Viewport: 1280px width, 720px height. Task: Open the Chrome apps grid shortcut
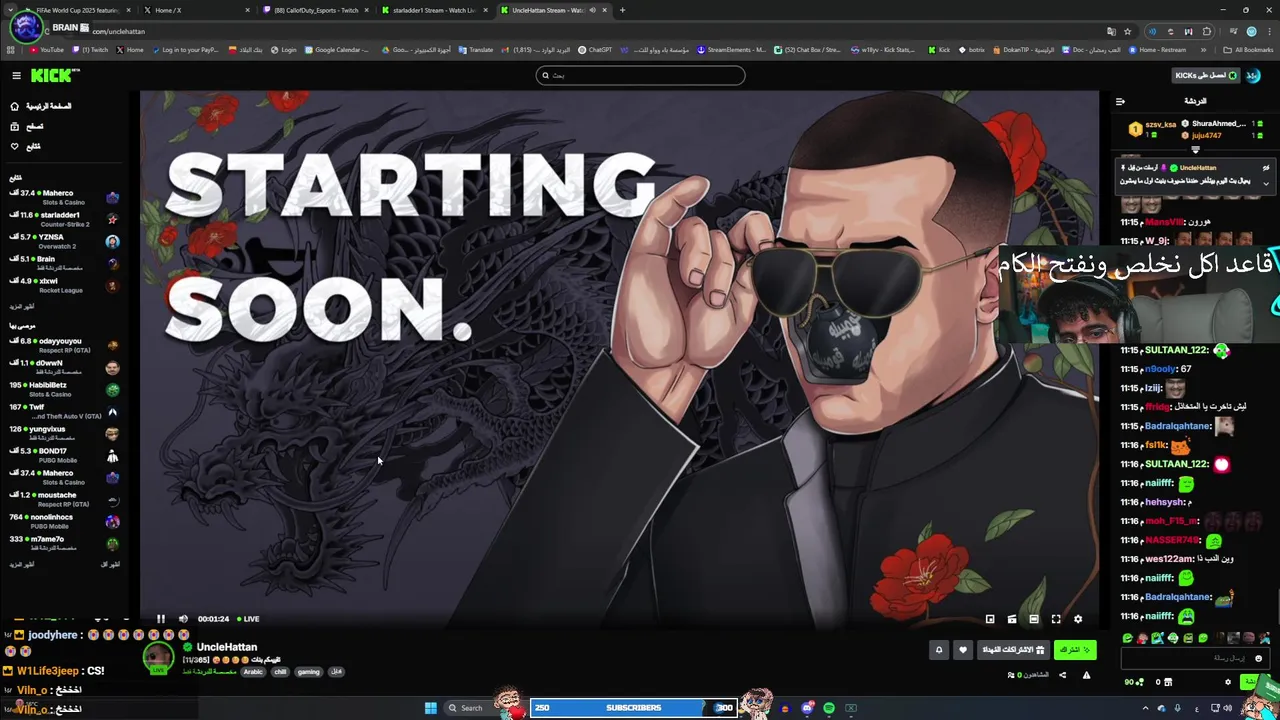click(11, 50)
